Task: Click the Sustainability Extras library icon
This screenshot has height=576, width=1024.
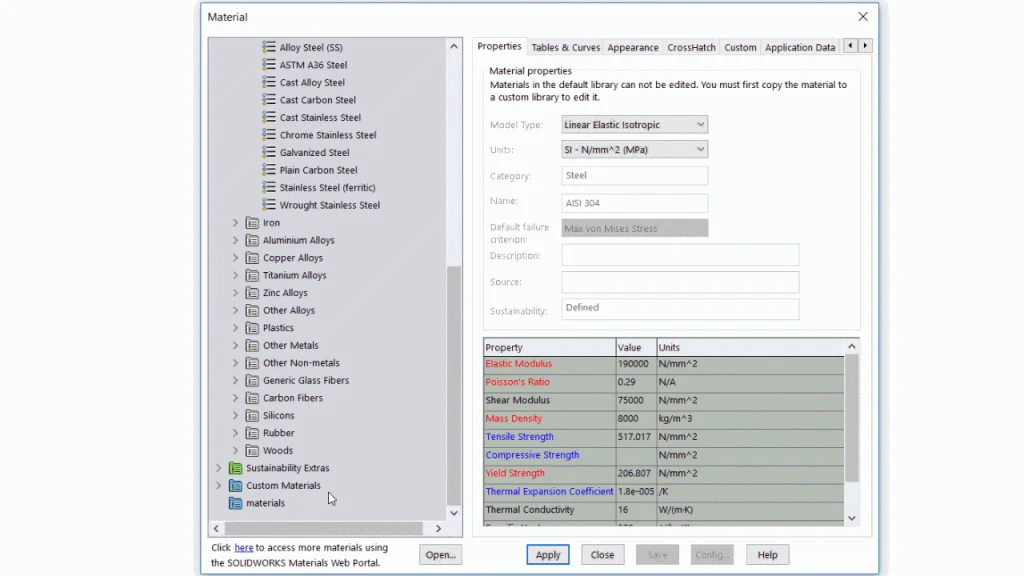Action: pyautogui.click(x=236, y=468)
